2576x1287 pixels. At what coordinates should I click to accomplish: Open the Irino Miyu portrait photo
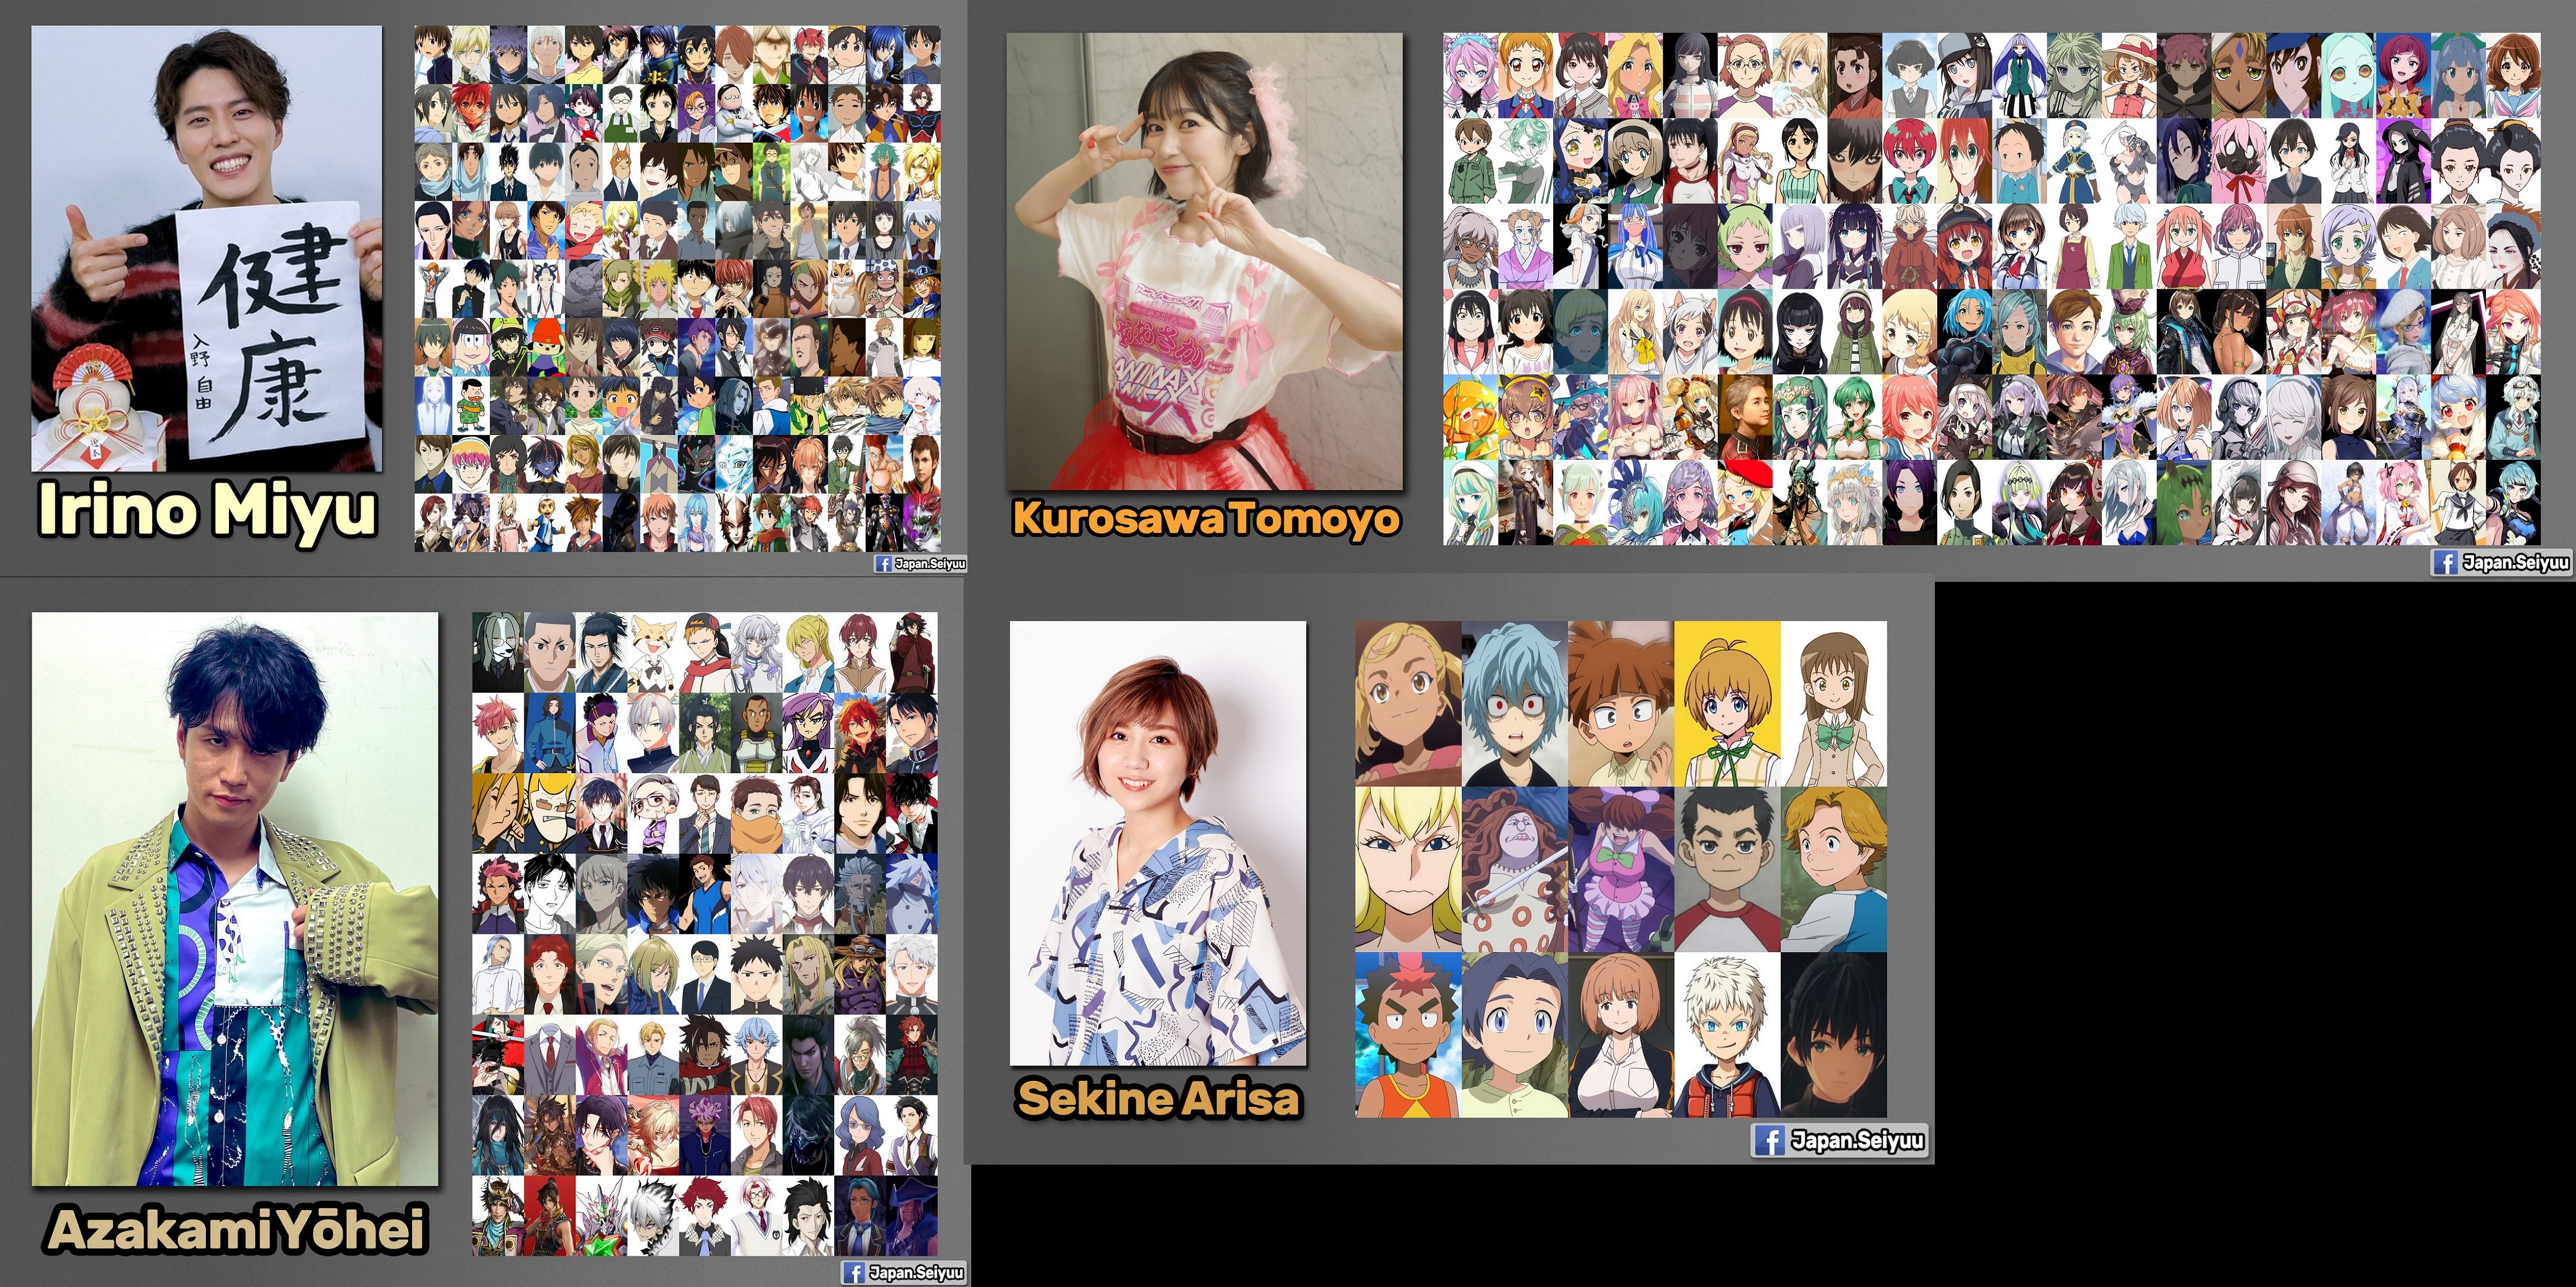206,248
